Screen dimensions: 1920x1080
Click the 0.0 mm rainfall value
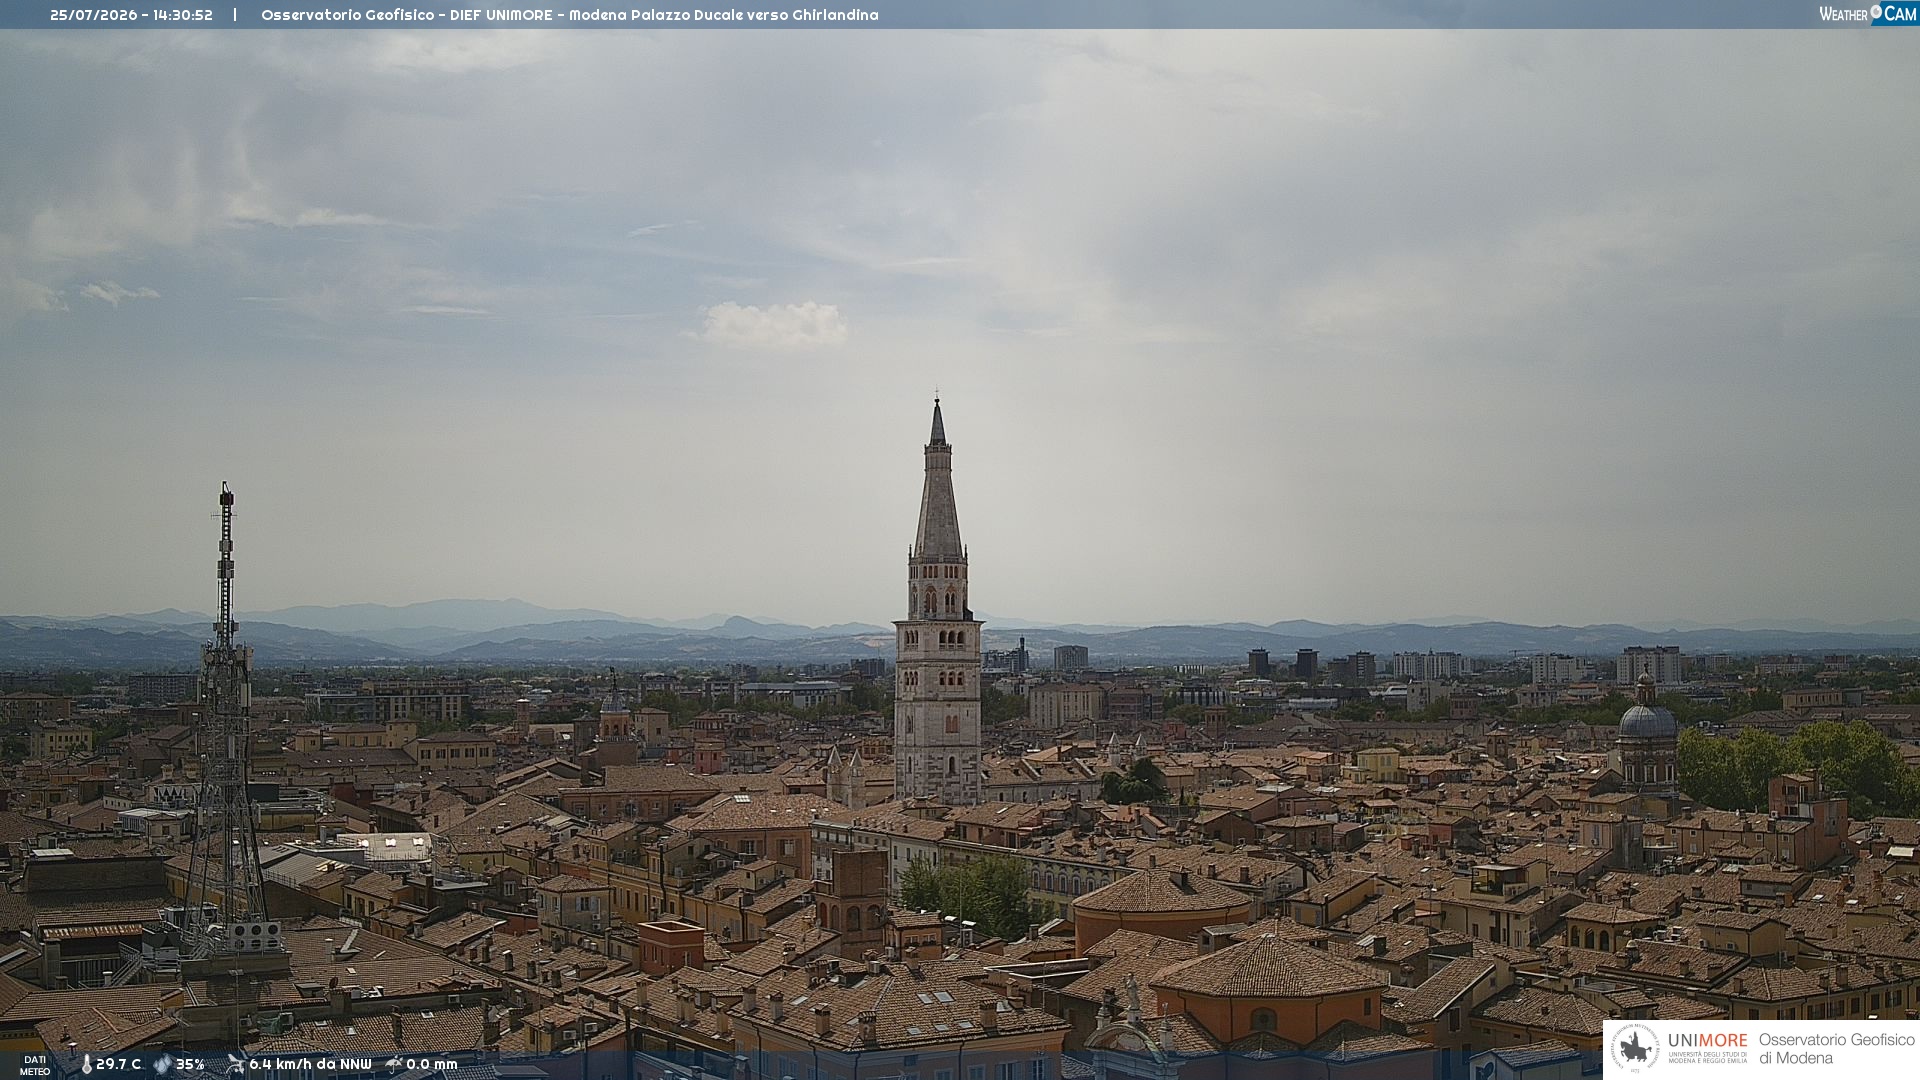click(432, 1065)
